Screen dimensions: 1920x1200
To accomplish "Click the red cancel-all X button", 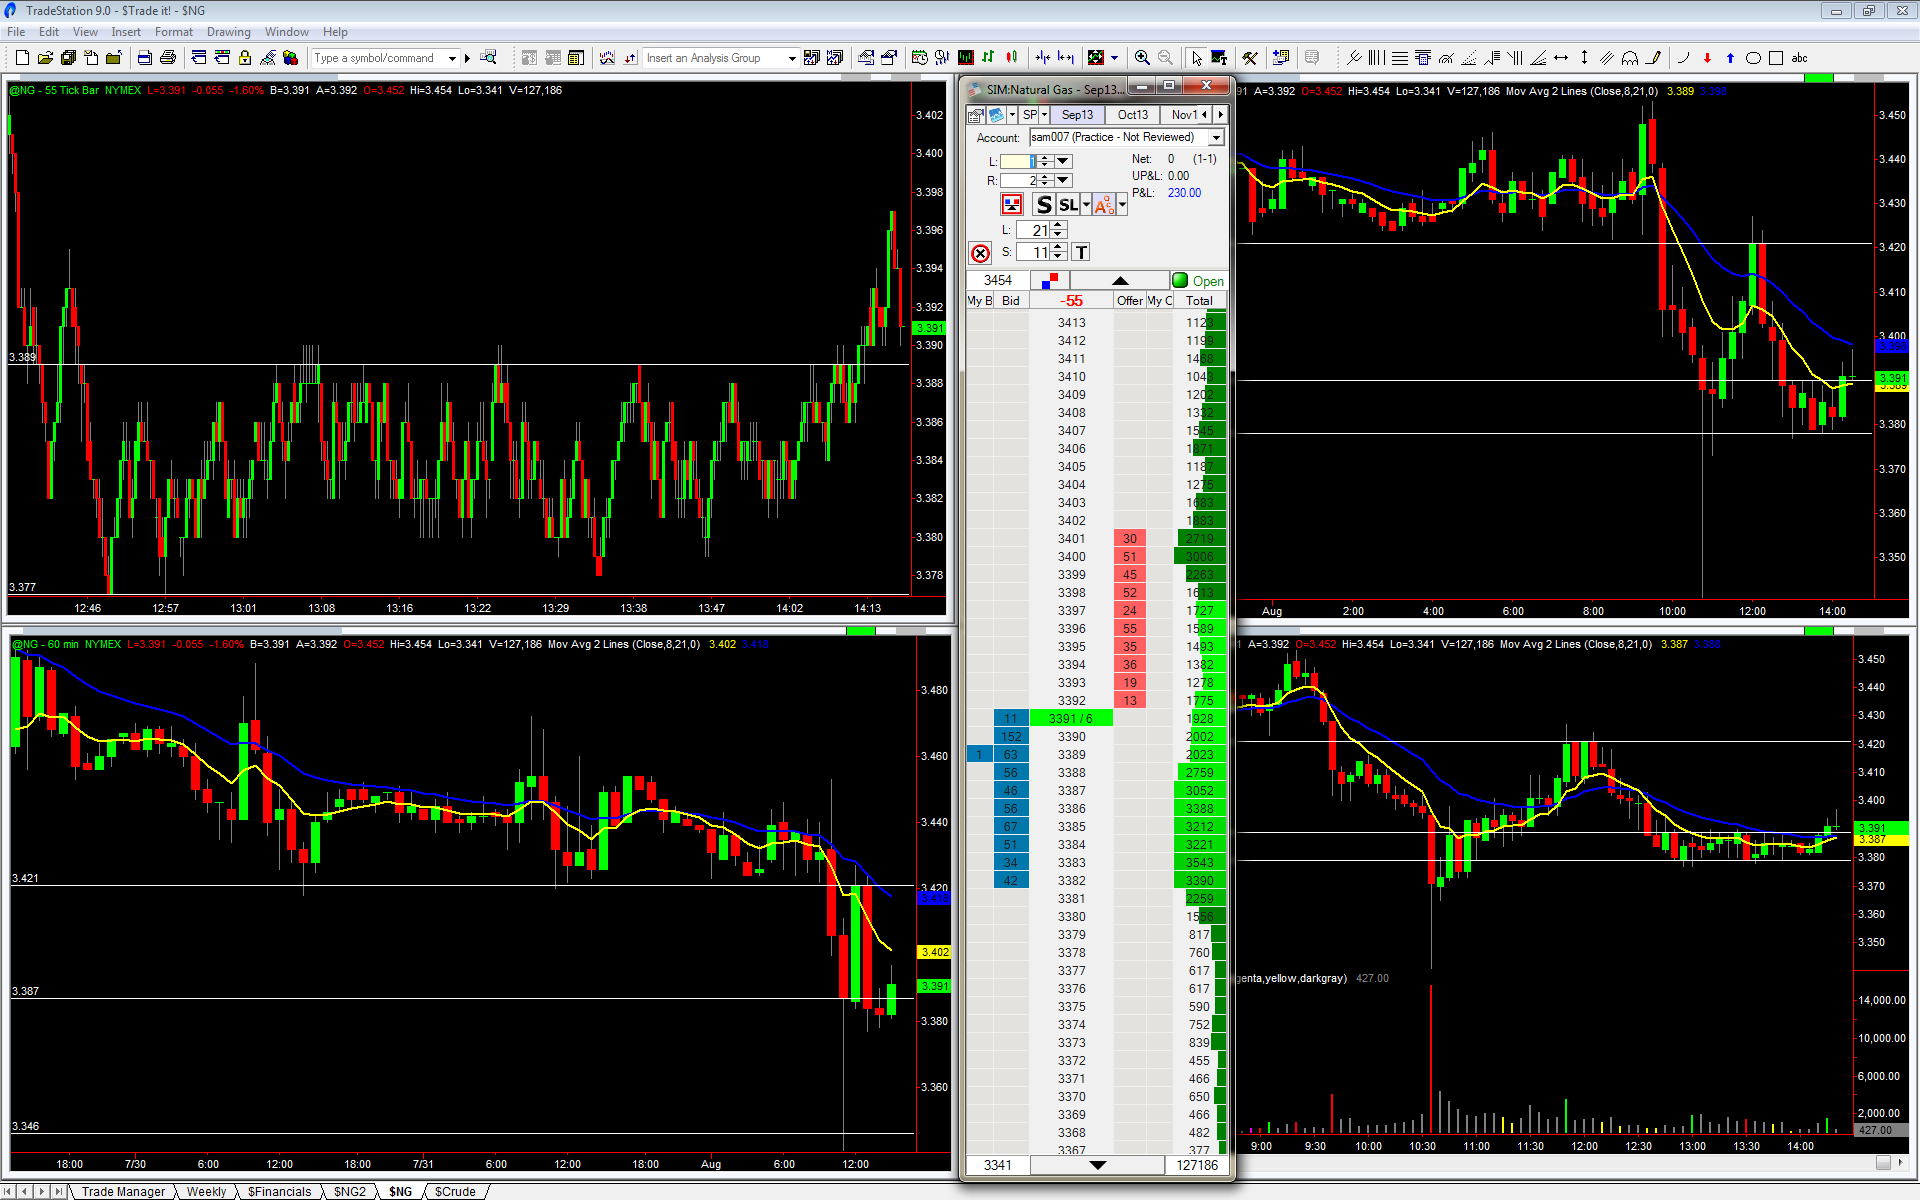I will [x=980, y=253].
